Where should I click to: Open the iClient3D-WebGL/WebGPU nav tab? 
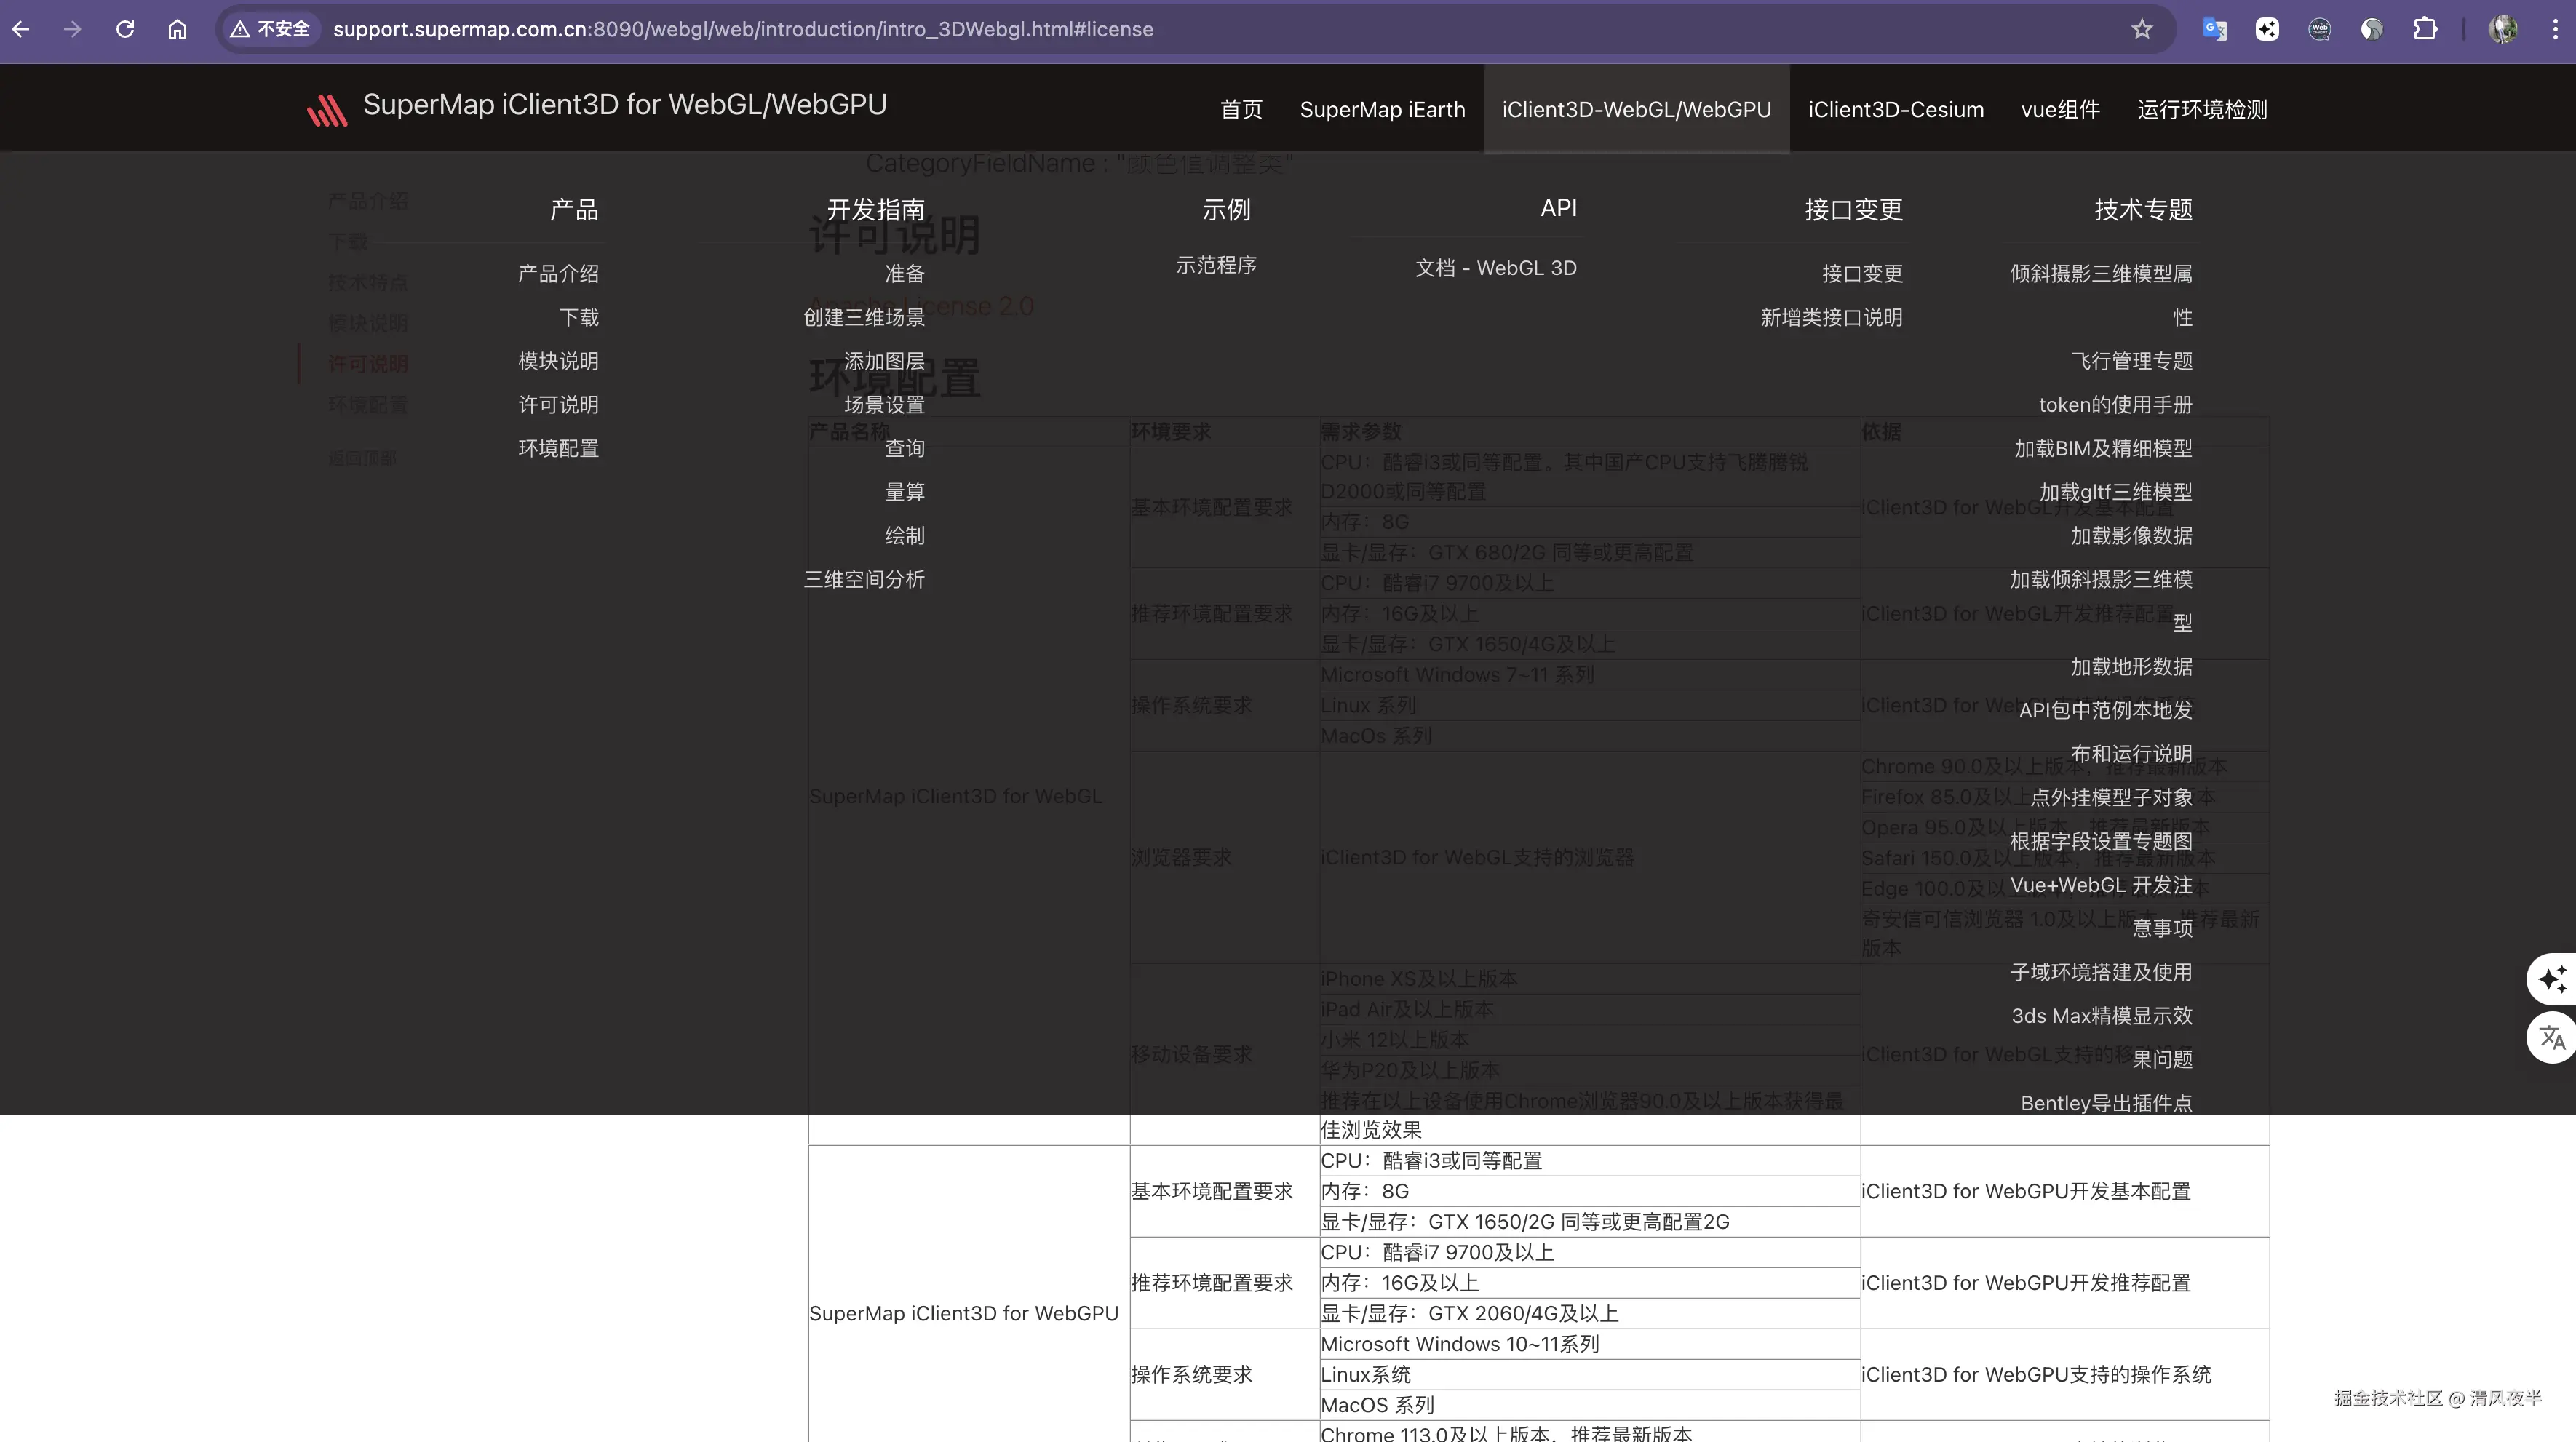pos(1636,109)
